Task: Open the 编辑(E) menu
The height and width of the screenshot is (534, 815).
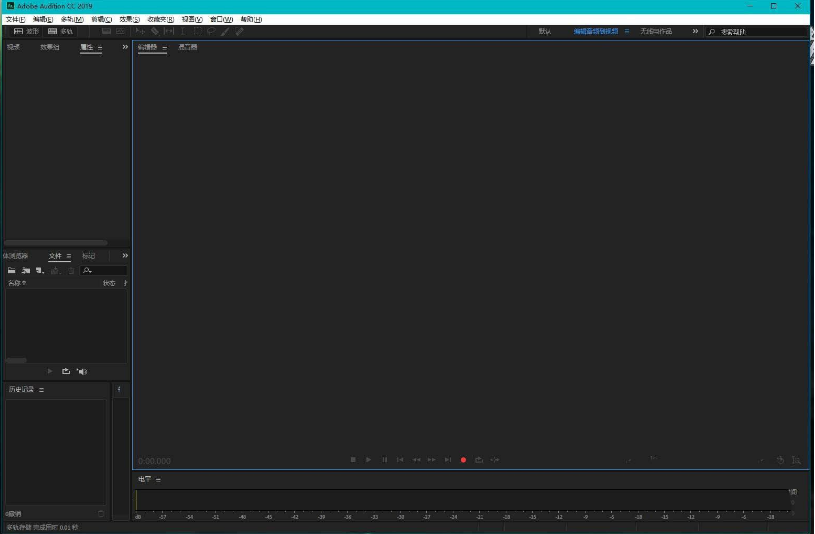Action: coord(43,19)
